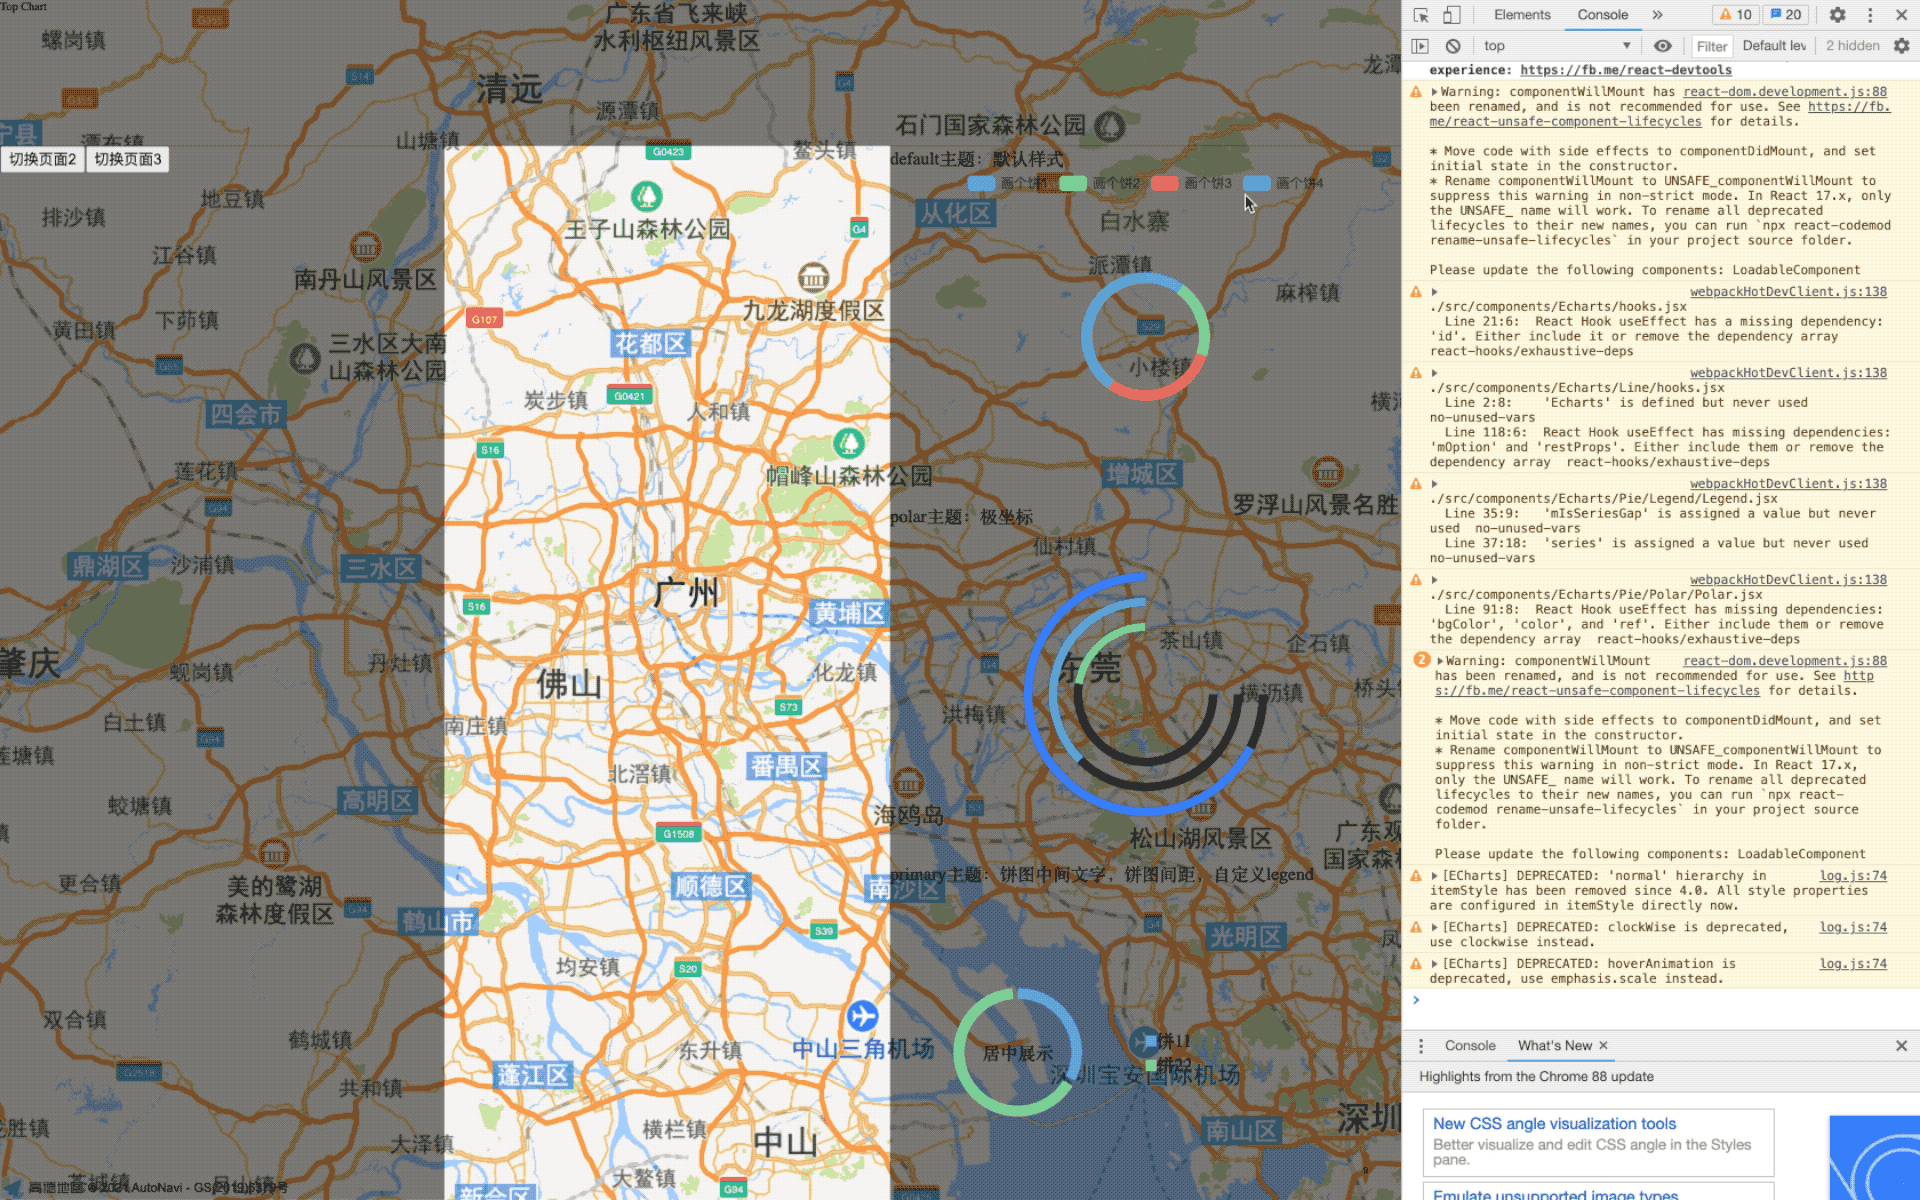
Task: Click the 切换页面2 button
Action: 43,159
